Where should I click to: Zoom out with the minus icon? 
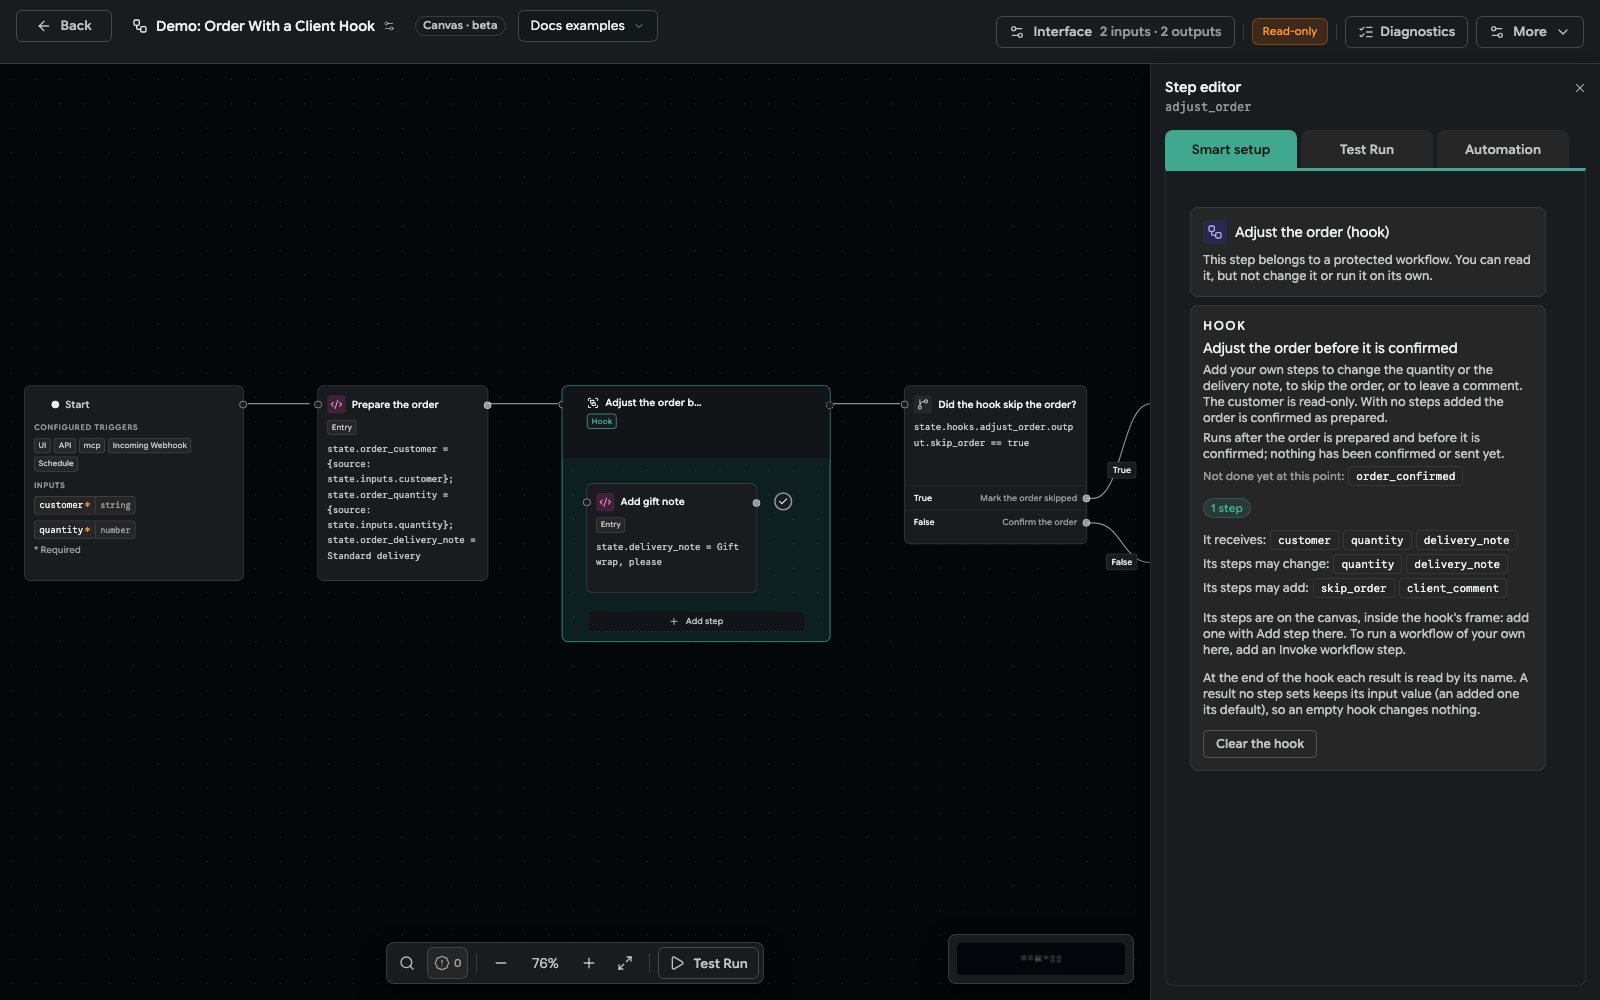501,963
